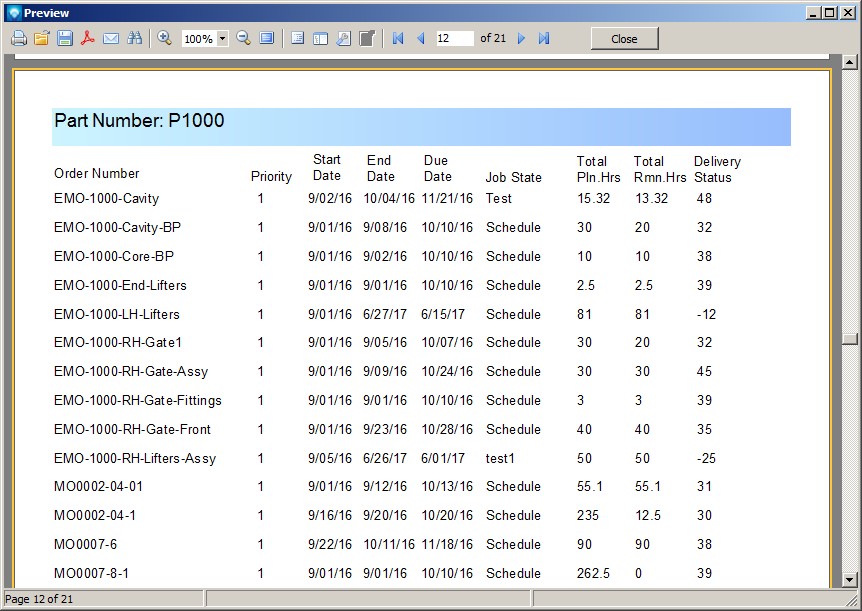Viewport: 862px width, 611px height.
Task: Toggle the report outline panel icon
Action: (x=297, y=38)
